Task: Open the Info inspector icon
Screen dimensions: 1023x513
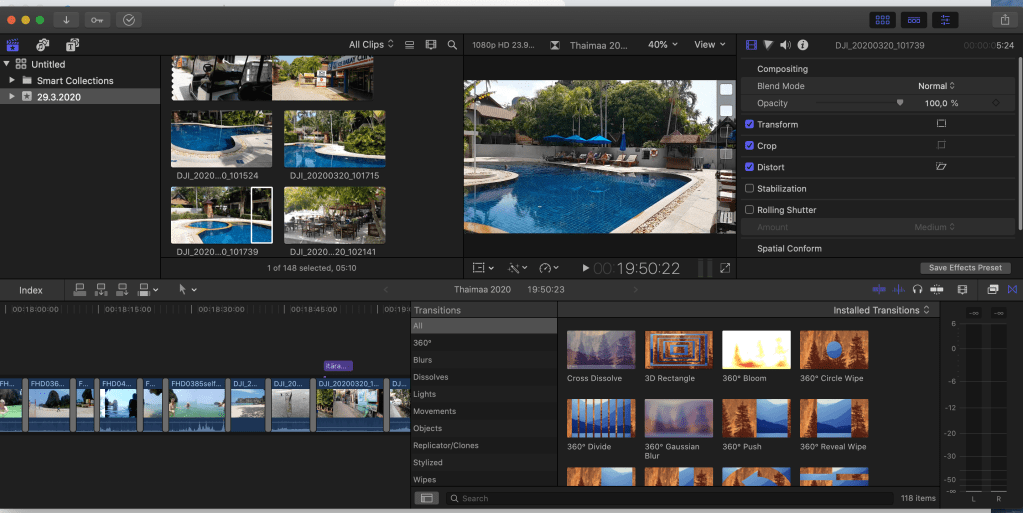Action: [x=802, y=45]
